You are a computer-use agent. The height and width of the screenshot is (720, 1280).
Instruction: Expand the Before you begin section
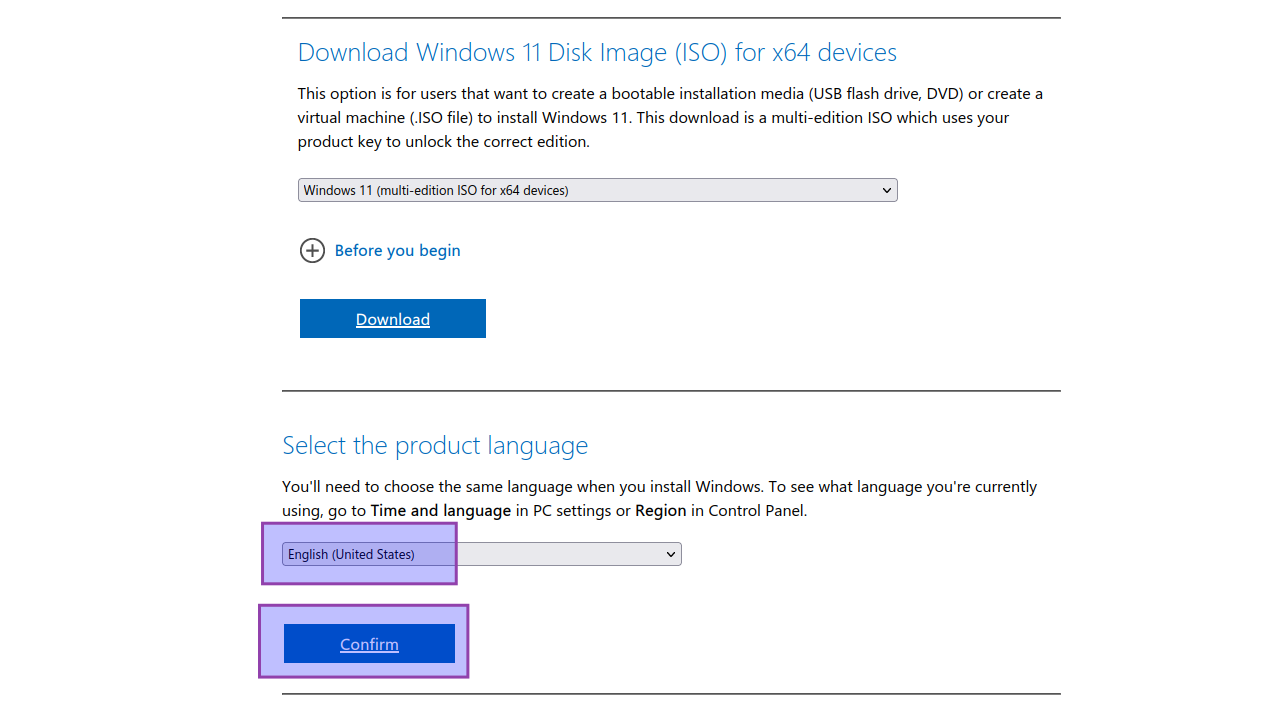[397, 250]
